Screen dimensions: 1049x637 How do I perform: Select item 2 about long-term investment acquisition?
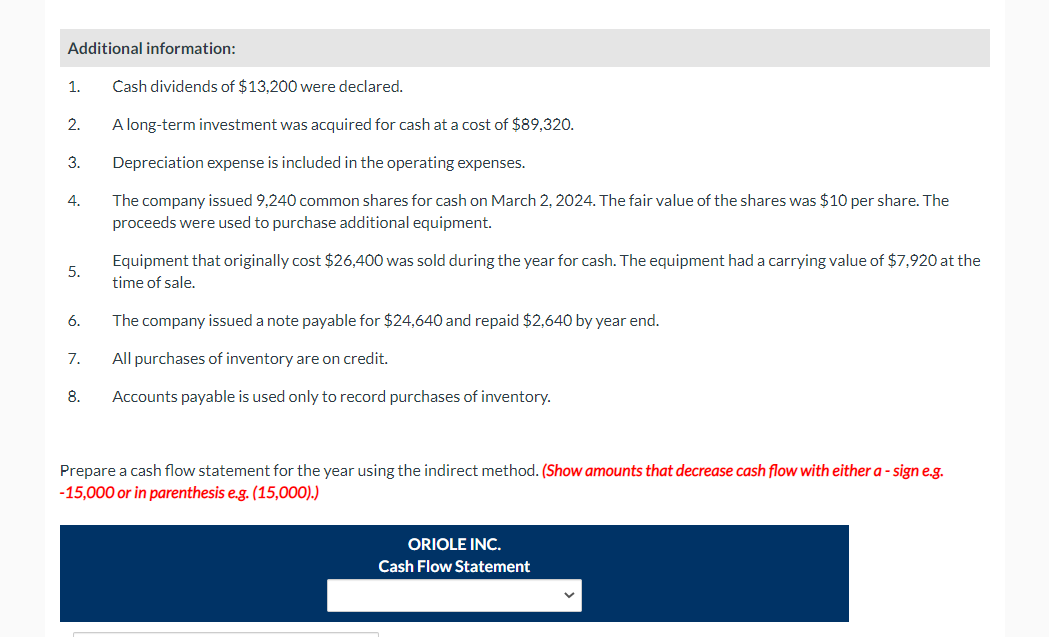tap(343, 124)
